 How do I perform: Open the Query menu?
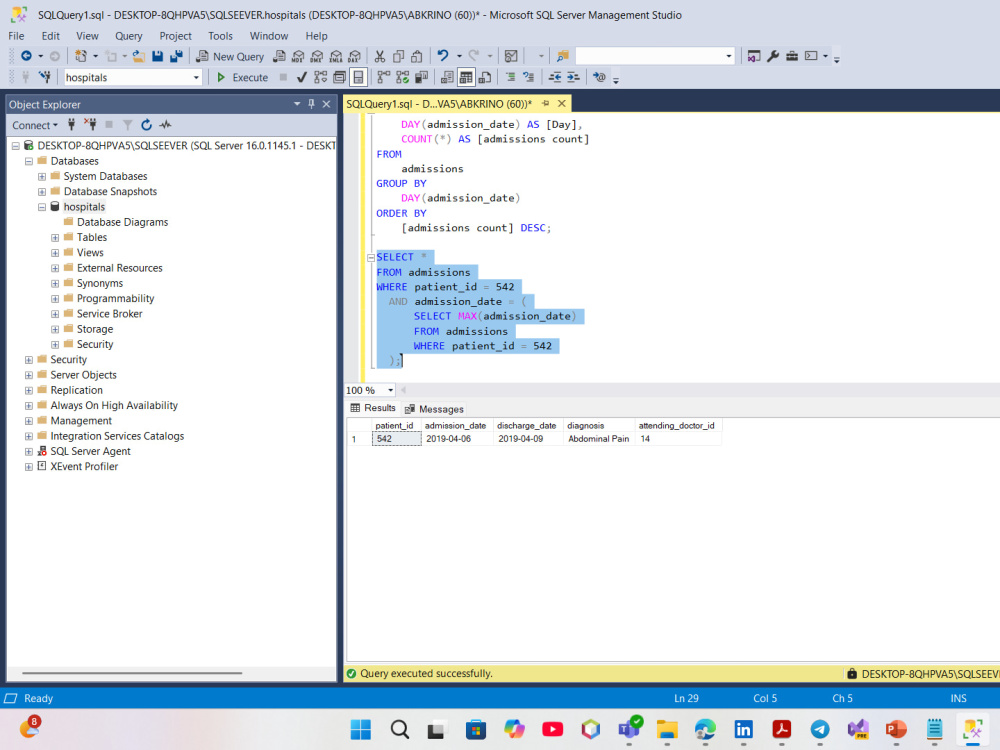(x=128, y=35)
